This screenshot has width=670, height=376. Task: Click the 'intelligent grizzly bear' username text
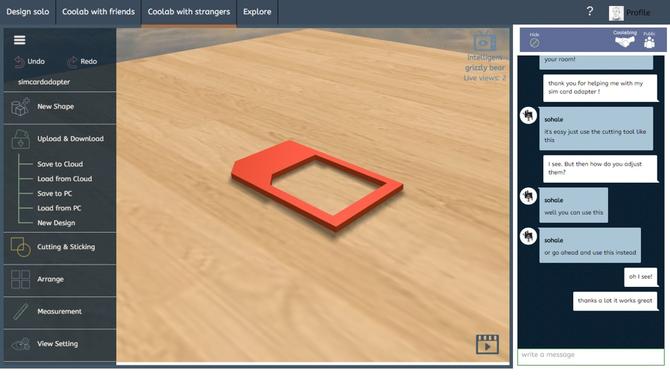point(485,62)
